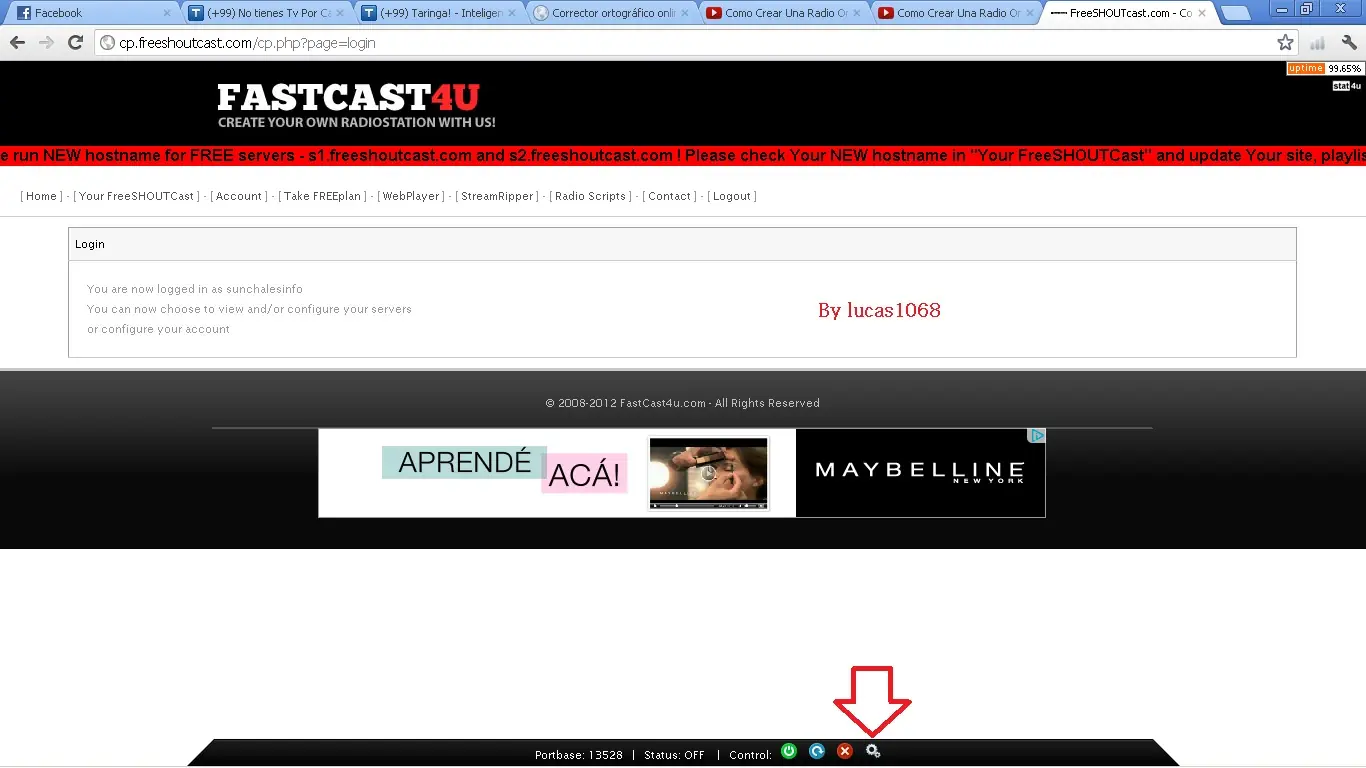Start the server with the green power icon
This screenshot has width=1366, height=768.
point(789,751)
